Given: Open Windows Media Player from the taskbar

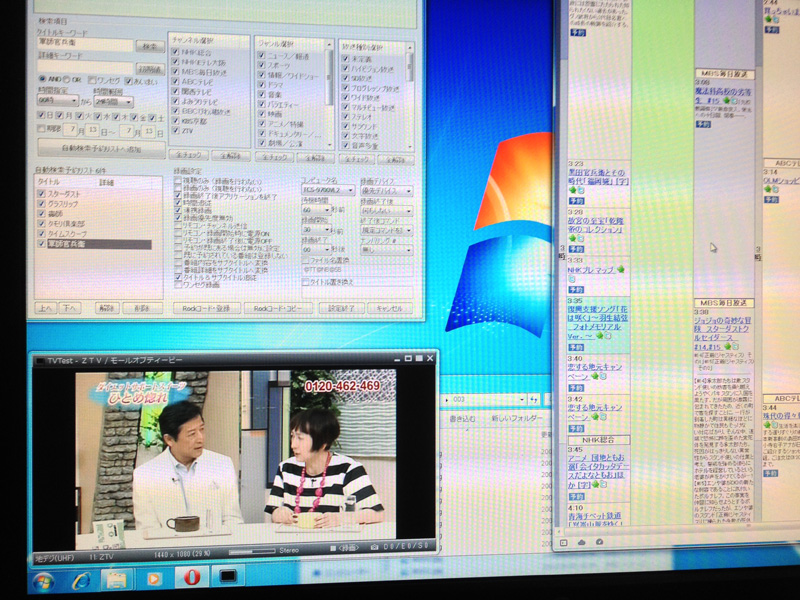Looking at the screenshot, I should click(154, 579).
